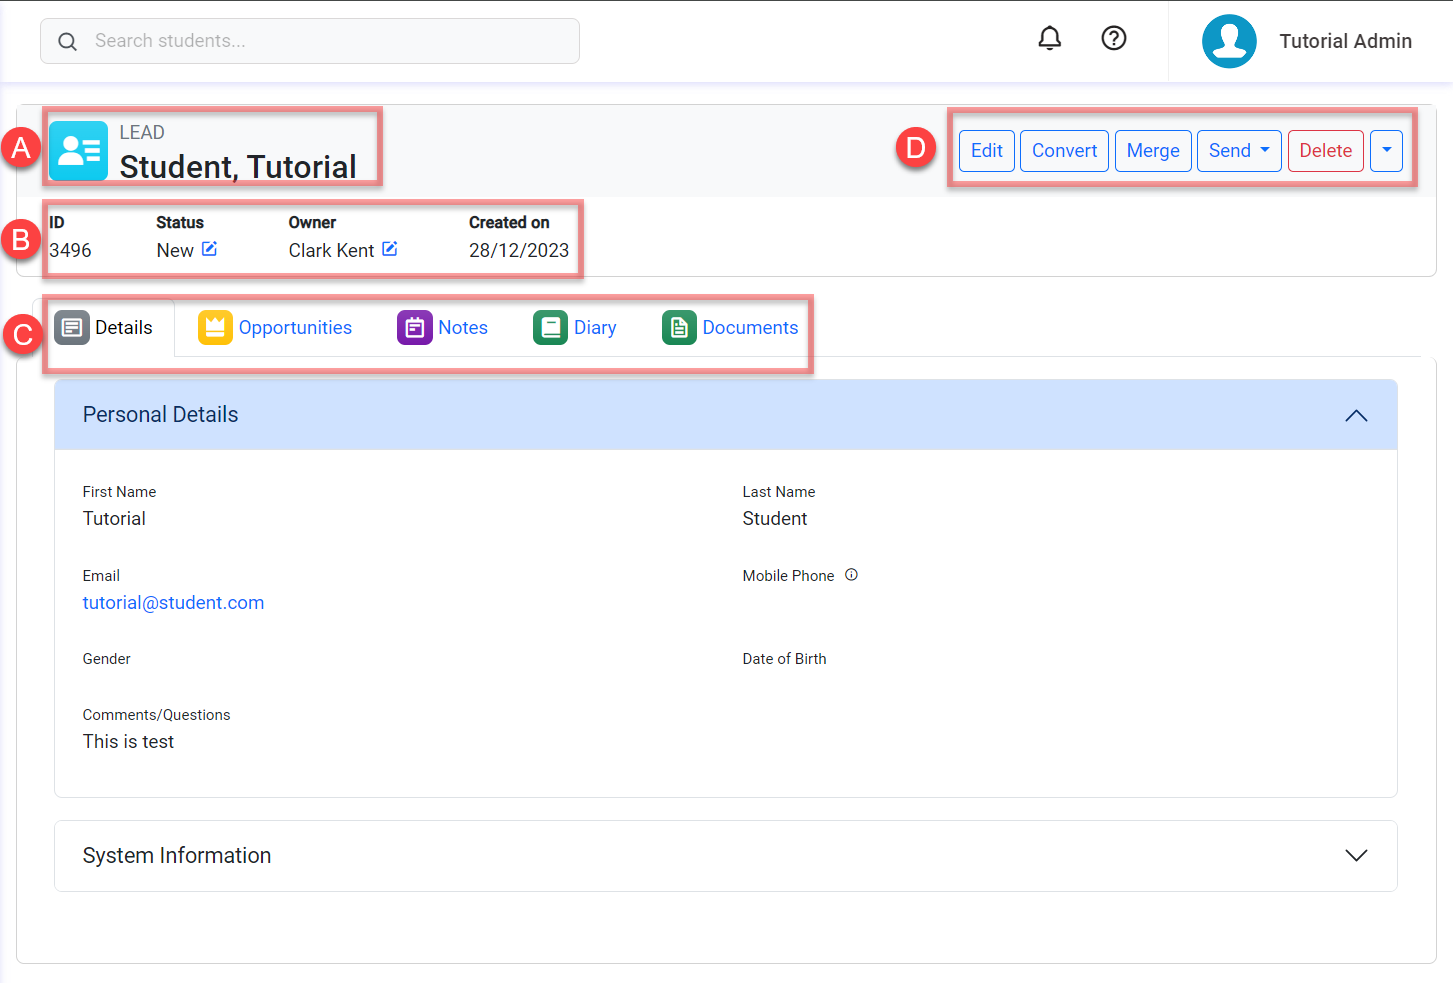Click the red Delete button
1453x983 pixels.
(x=1325, y=151)
